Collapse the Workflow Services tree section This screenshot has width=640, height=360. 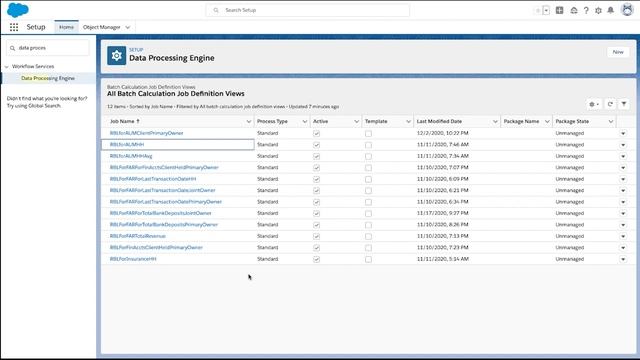click(x=7, y=67)
